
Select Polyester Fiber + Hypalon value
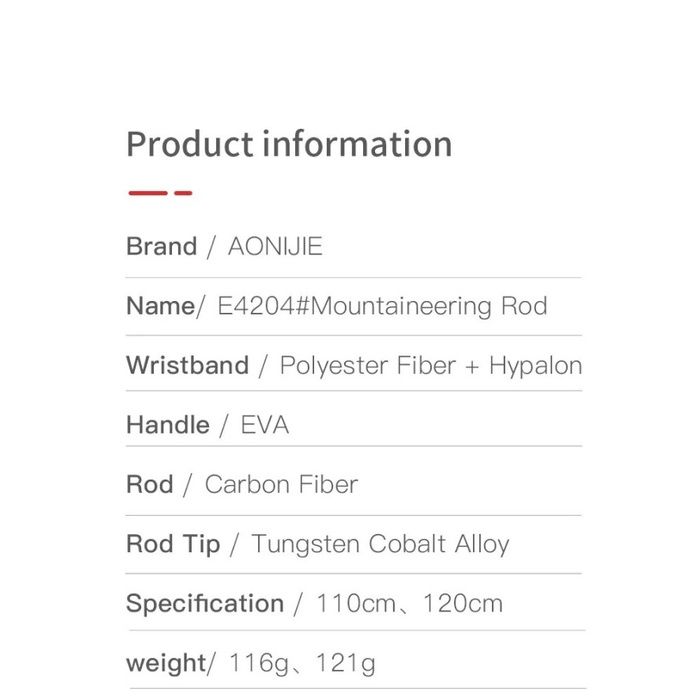431,365
